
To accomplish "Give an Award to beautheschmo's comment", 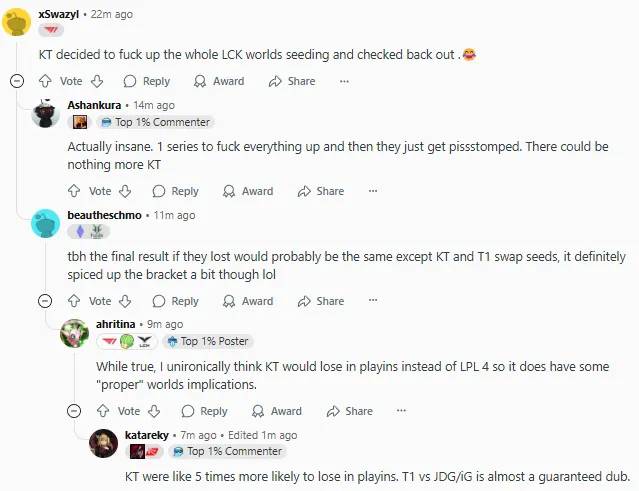I will [x=248, y=301].
